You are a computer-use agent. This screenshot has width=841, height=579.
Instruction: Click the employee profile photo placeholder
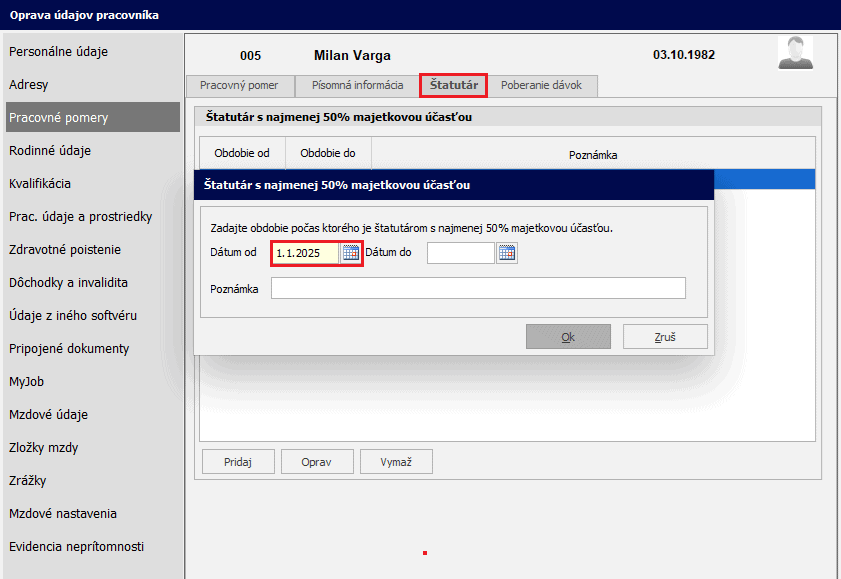795,53
